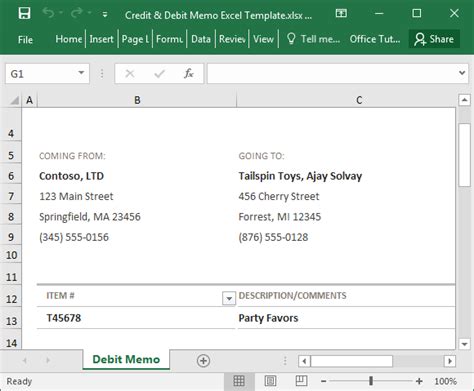Switch to Page Break Preview icon

(301, 381)
